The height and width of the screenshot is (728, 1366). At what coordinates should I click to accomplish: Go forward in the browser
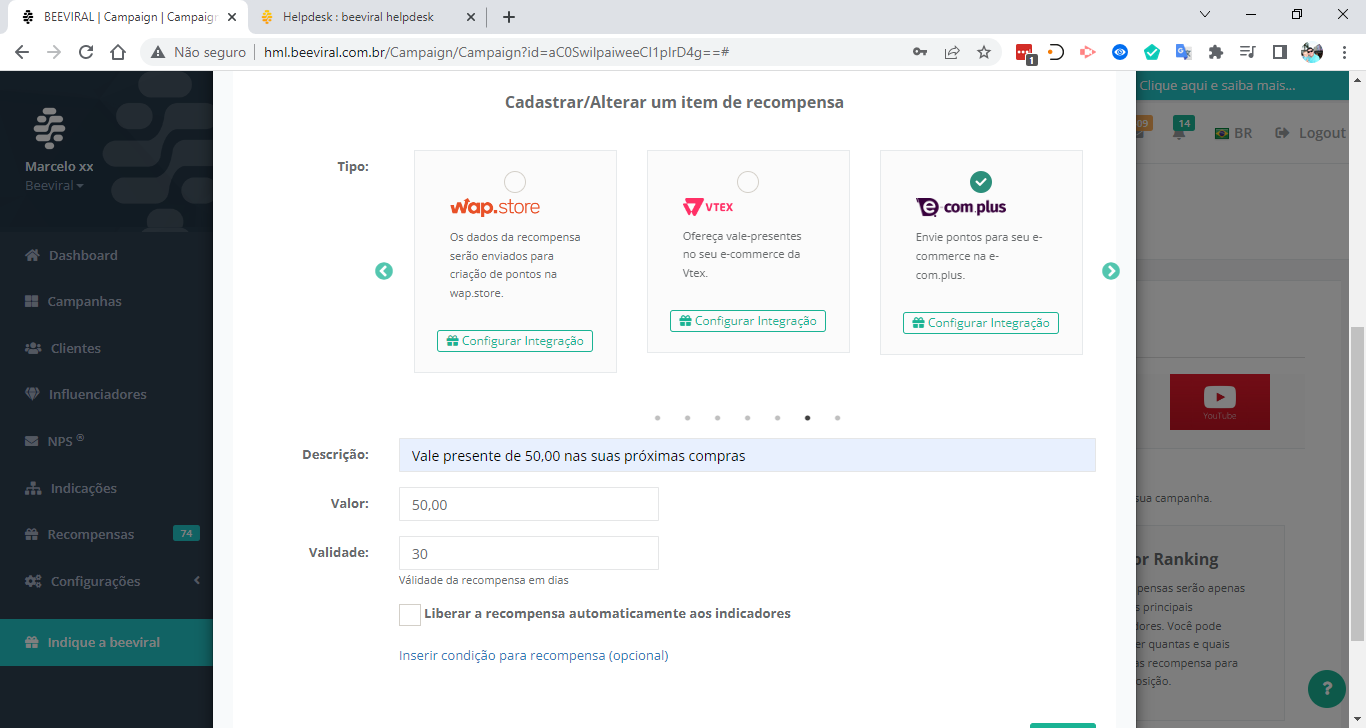coord(54,52)
